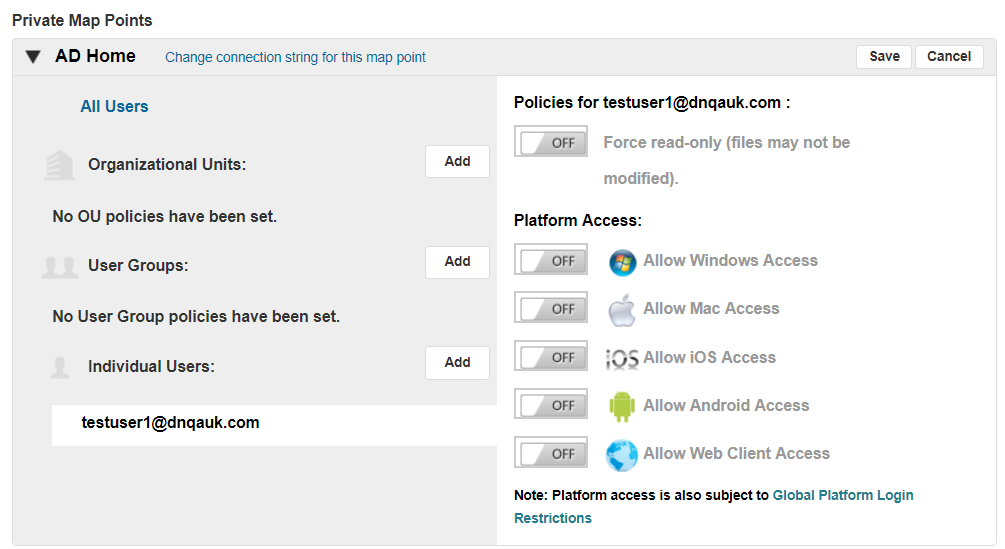Click the User Groups people icon
The height and width of the screenshot is (549, 1005).
pyautogui.click(x=60, y=266)
